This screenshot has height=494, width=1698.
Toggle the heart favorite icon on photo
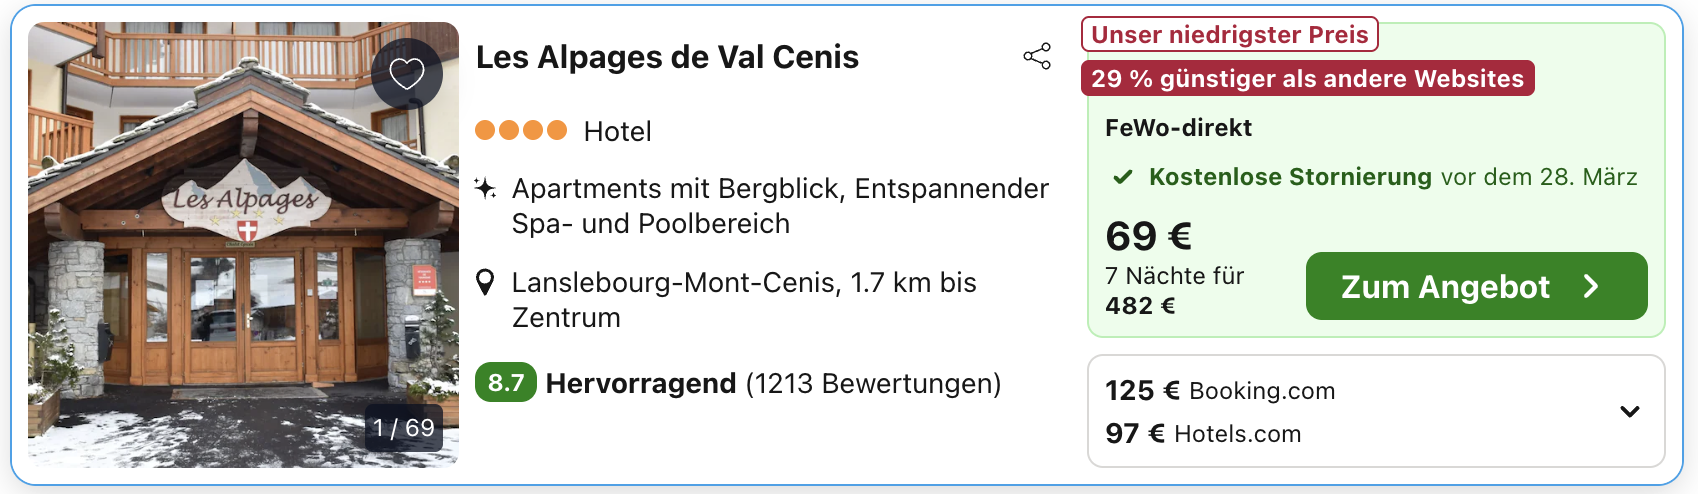point(407,73)
